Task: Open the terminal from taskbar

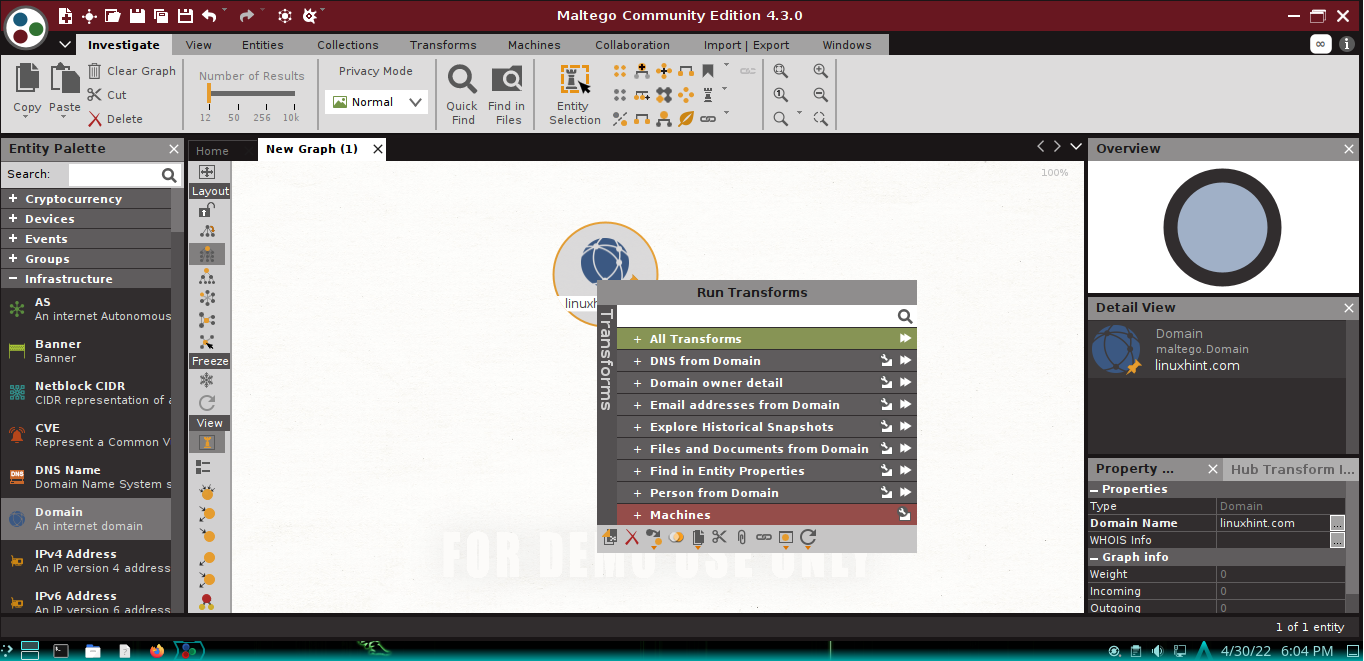Action: (61, 650)
